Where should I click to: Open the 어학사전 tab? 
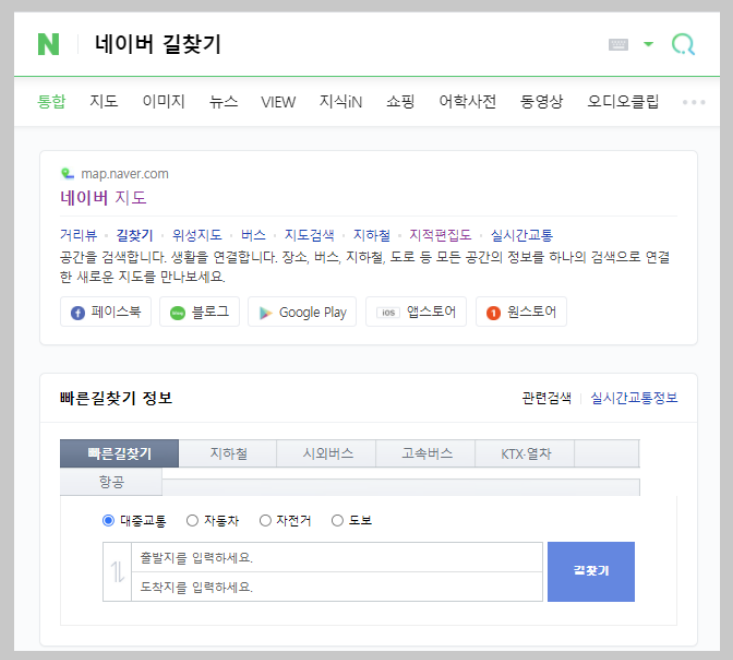(x=467, y=101)
